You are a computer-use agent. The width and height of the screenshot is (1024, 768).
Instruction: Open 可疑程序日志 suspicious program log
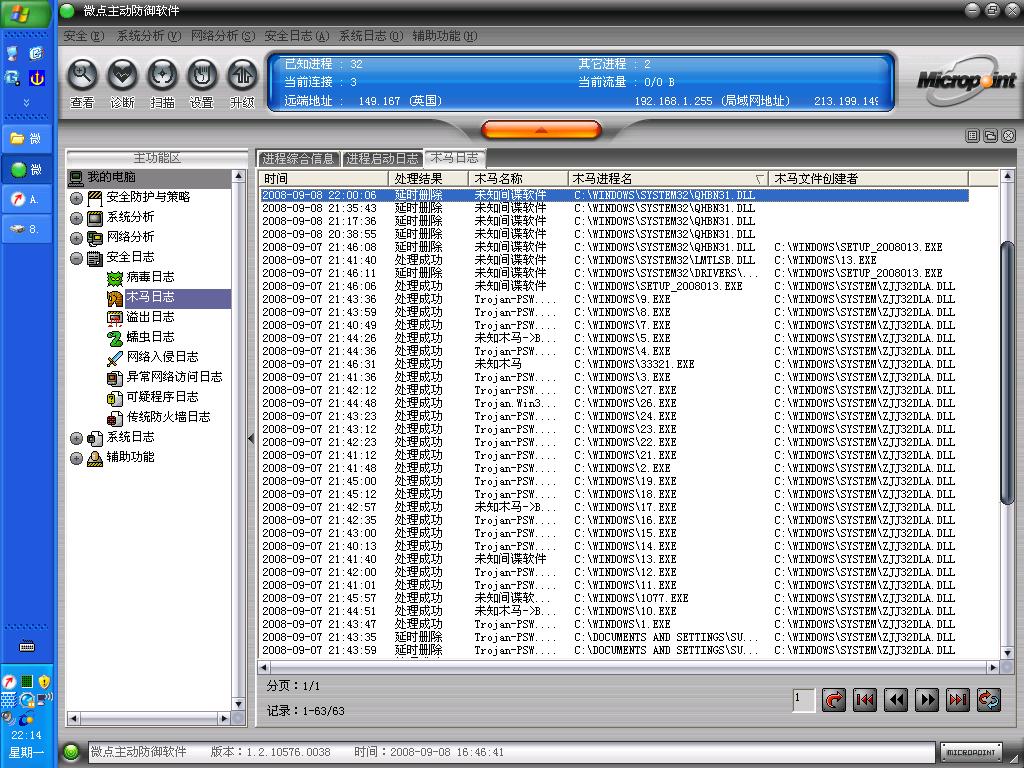(x=153, y=397)
